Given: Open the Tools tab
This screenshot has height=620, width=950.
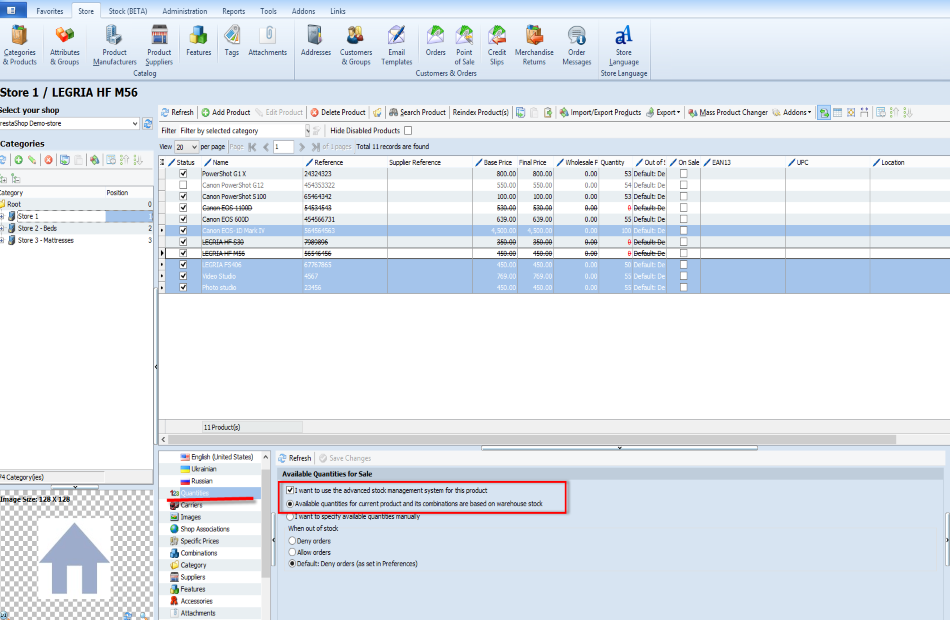Looking at the screenshot, I should coord(268,11).
